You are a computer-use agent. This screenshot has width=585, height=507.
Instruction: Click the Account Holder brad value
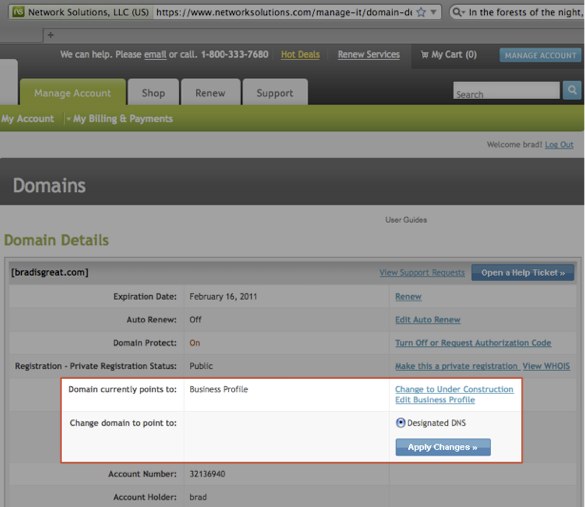tap(198, 497)
